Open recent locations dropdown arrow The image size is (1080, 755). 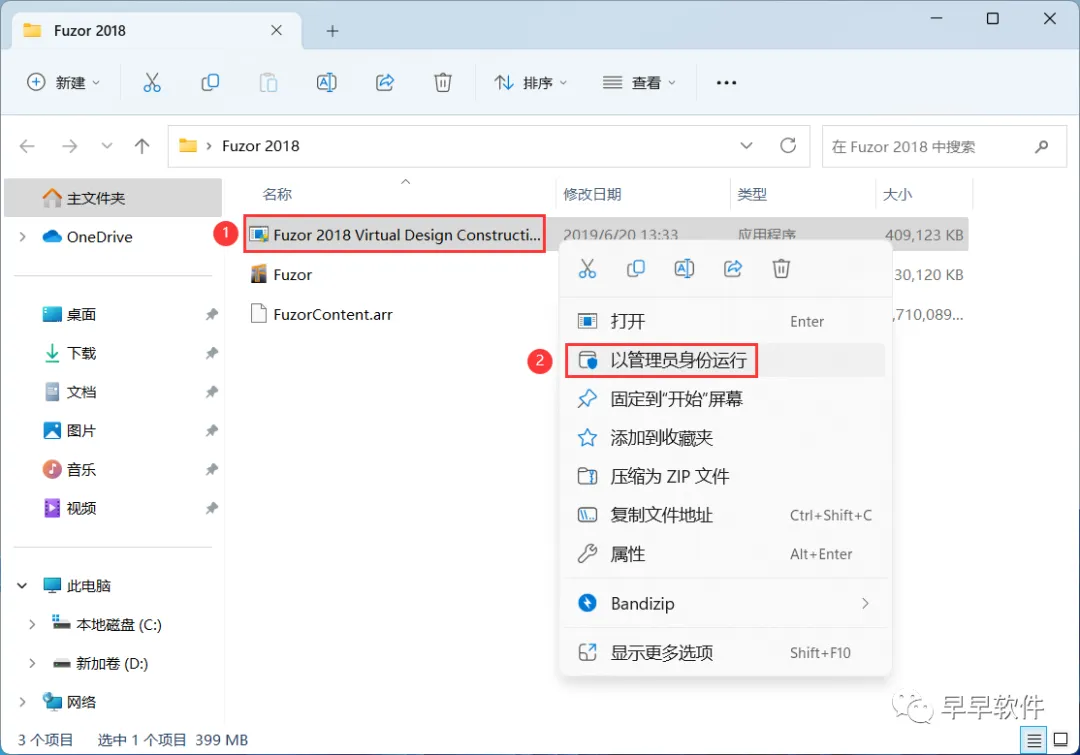point(106,146)
